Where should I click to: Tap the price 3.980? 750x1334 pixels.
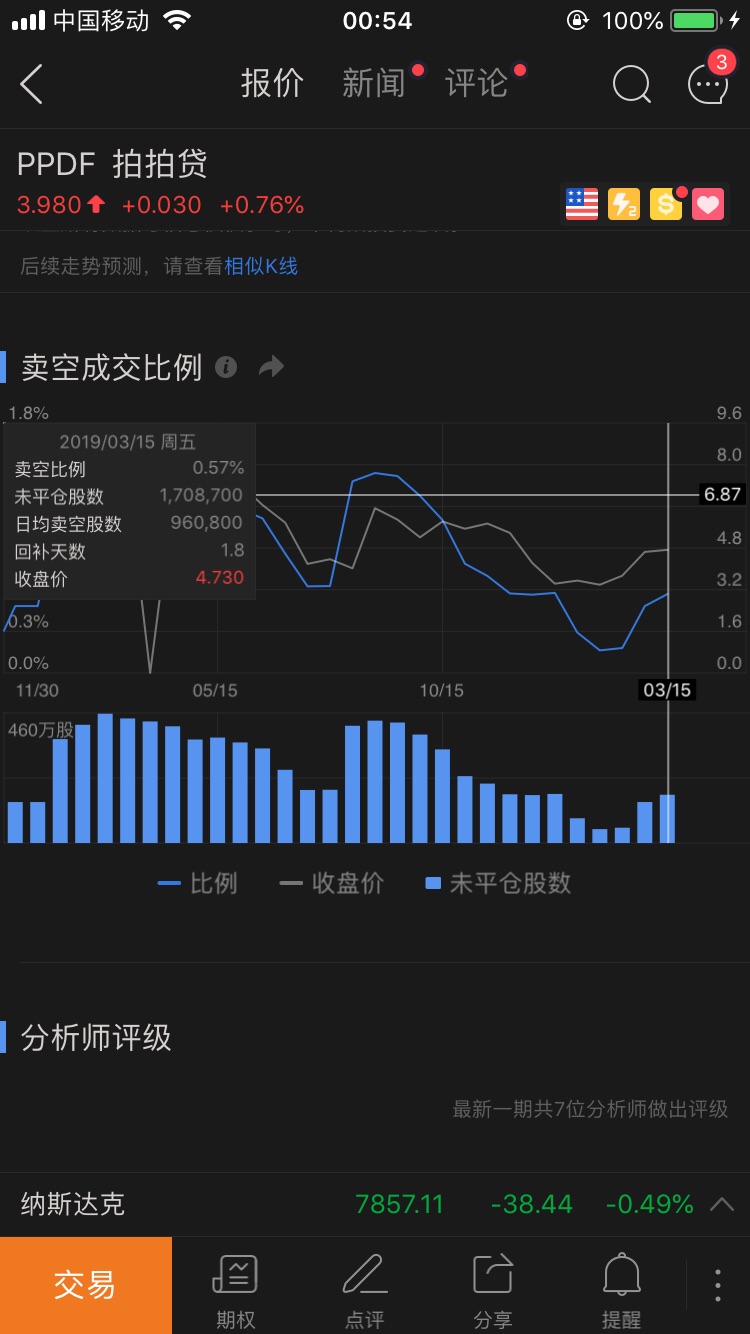(49, 205)
